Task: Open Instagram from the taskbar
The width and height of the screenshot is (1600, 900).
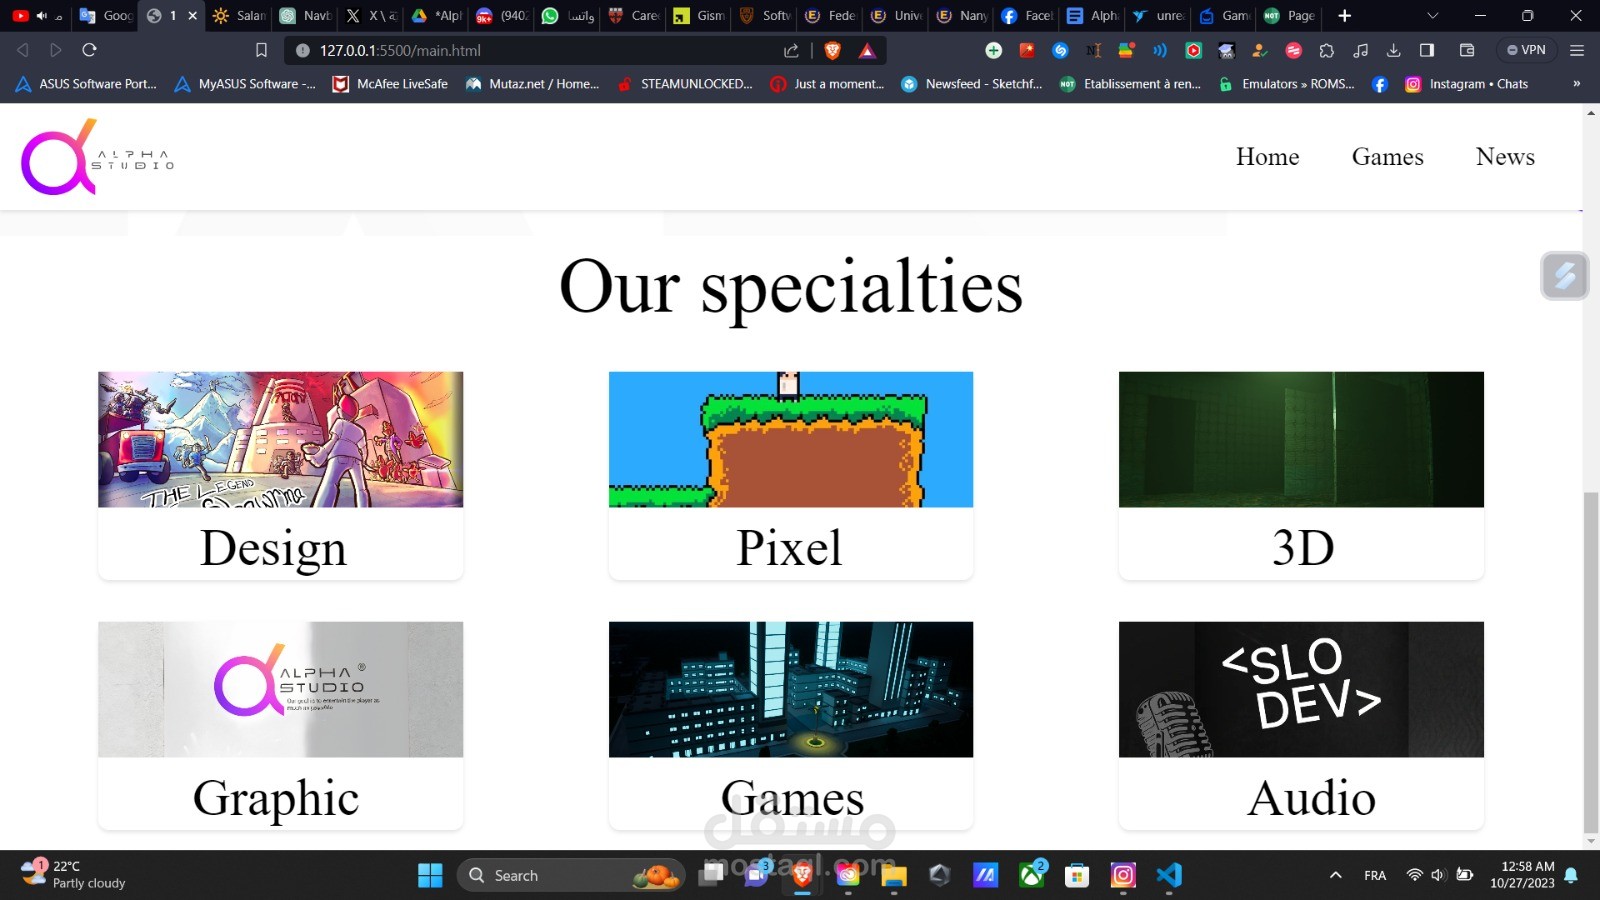Action: pyautogui.click(x=1123, y=875)
